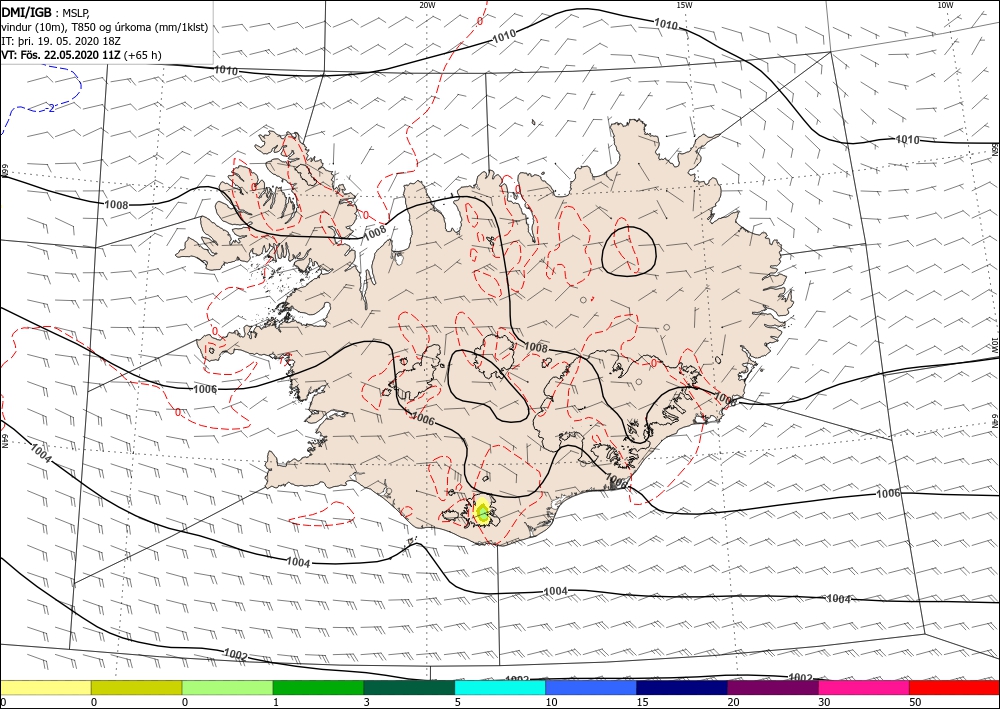Select the light green legend color
The image size is (1000, 709).
pyautogui.click(x=227, y=687)
